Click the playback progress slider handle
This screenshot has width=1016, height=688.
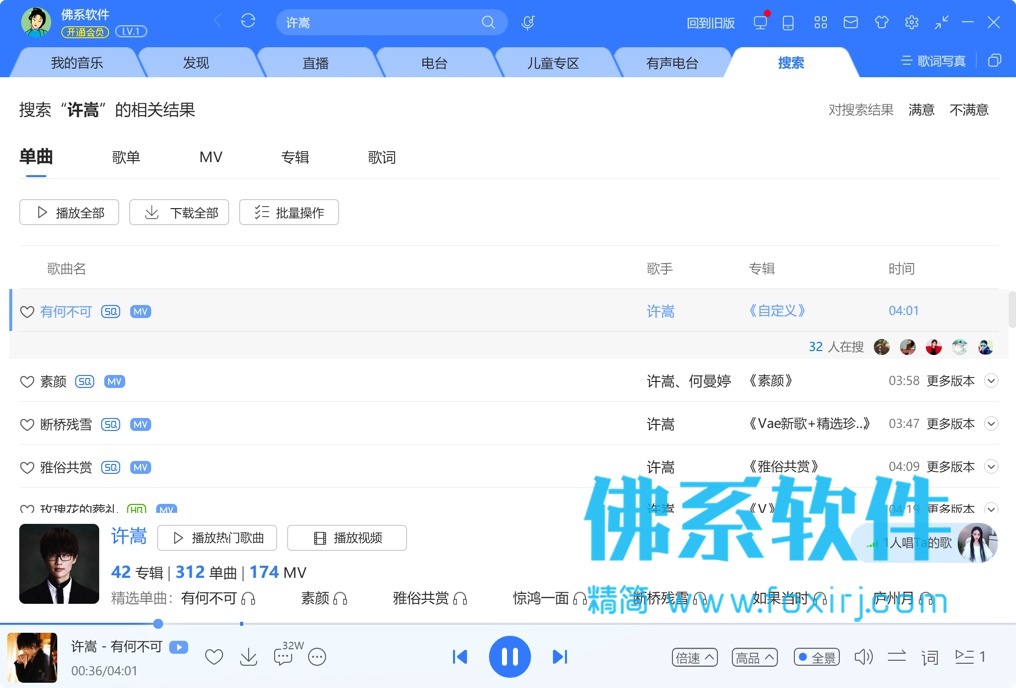click(x=158, y=624)
